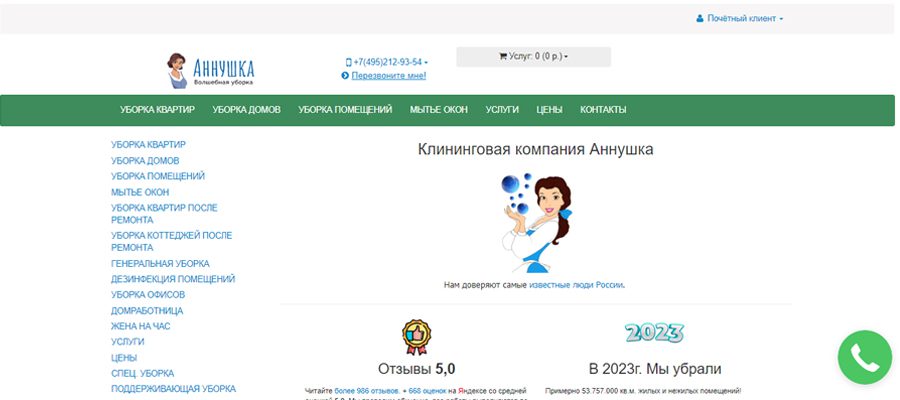The width and height of the screenshot is (900, 400).
Task: Select sidebar link ДЕЗИНФЕКЦИЯ ПОМЕЩЕНИЙ
Action: pos(173,279)
